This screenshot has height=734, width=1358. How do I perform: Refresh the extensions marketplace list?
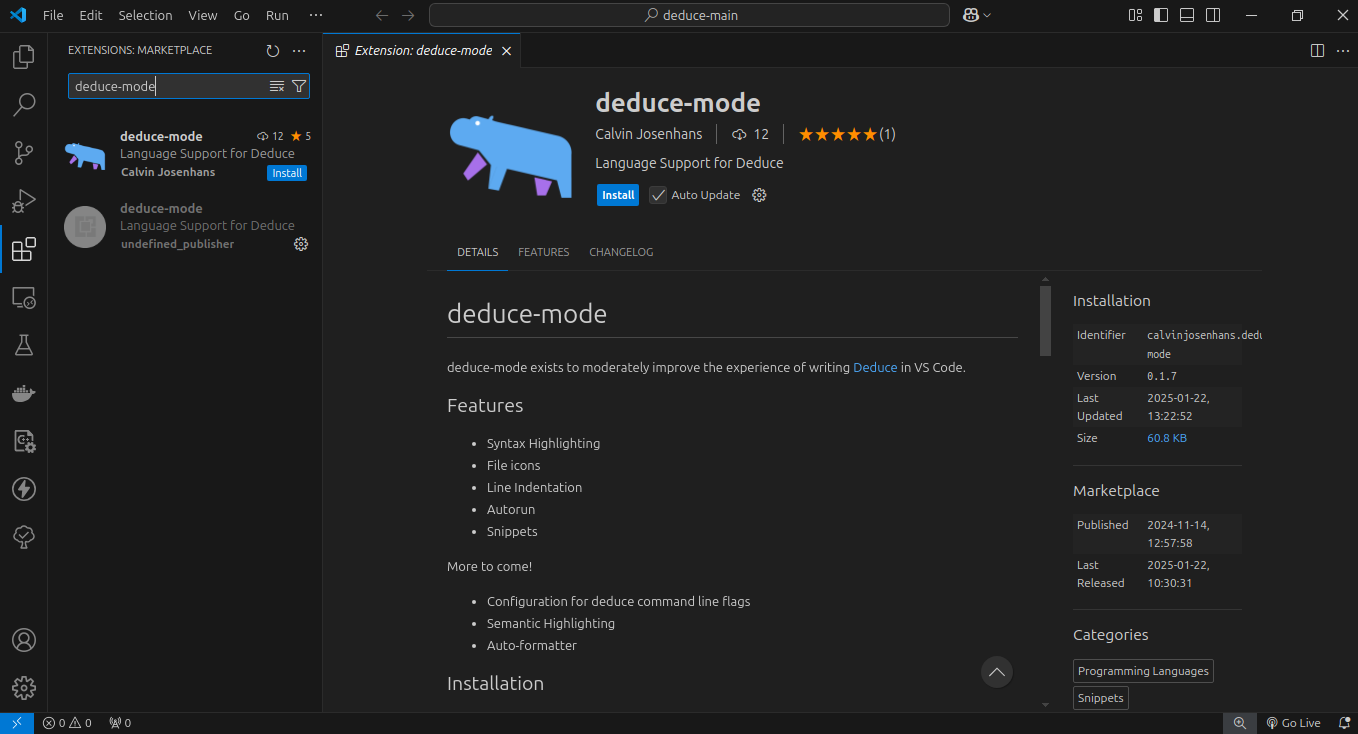[x=273, y=51]
